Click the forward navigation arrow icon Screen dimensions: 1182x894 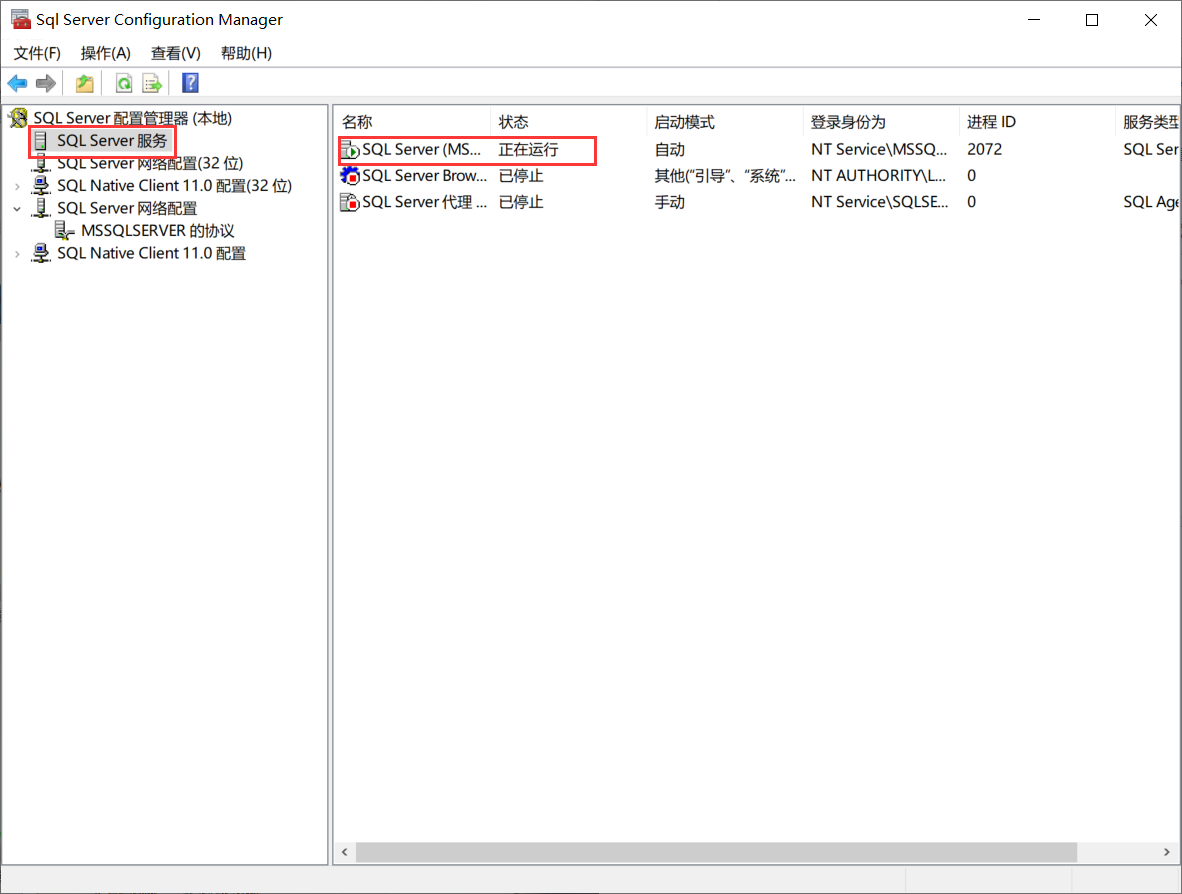tap(45, 82)
